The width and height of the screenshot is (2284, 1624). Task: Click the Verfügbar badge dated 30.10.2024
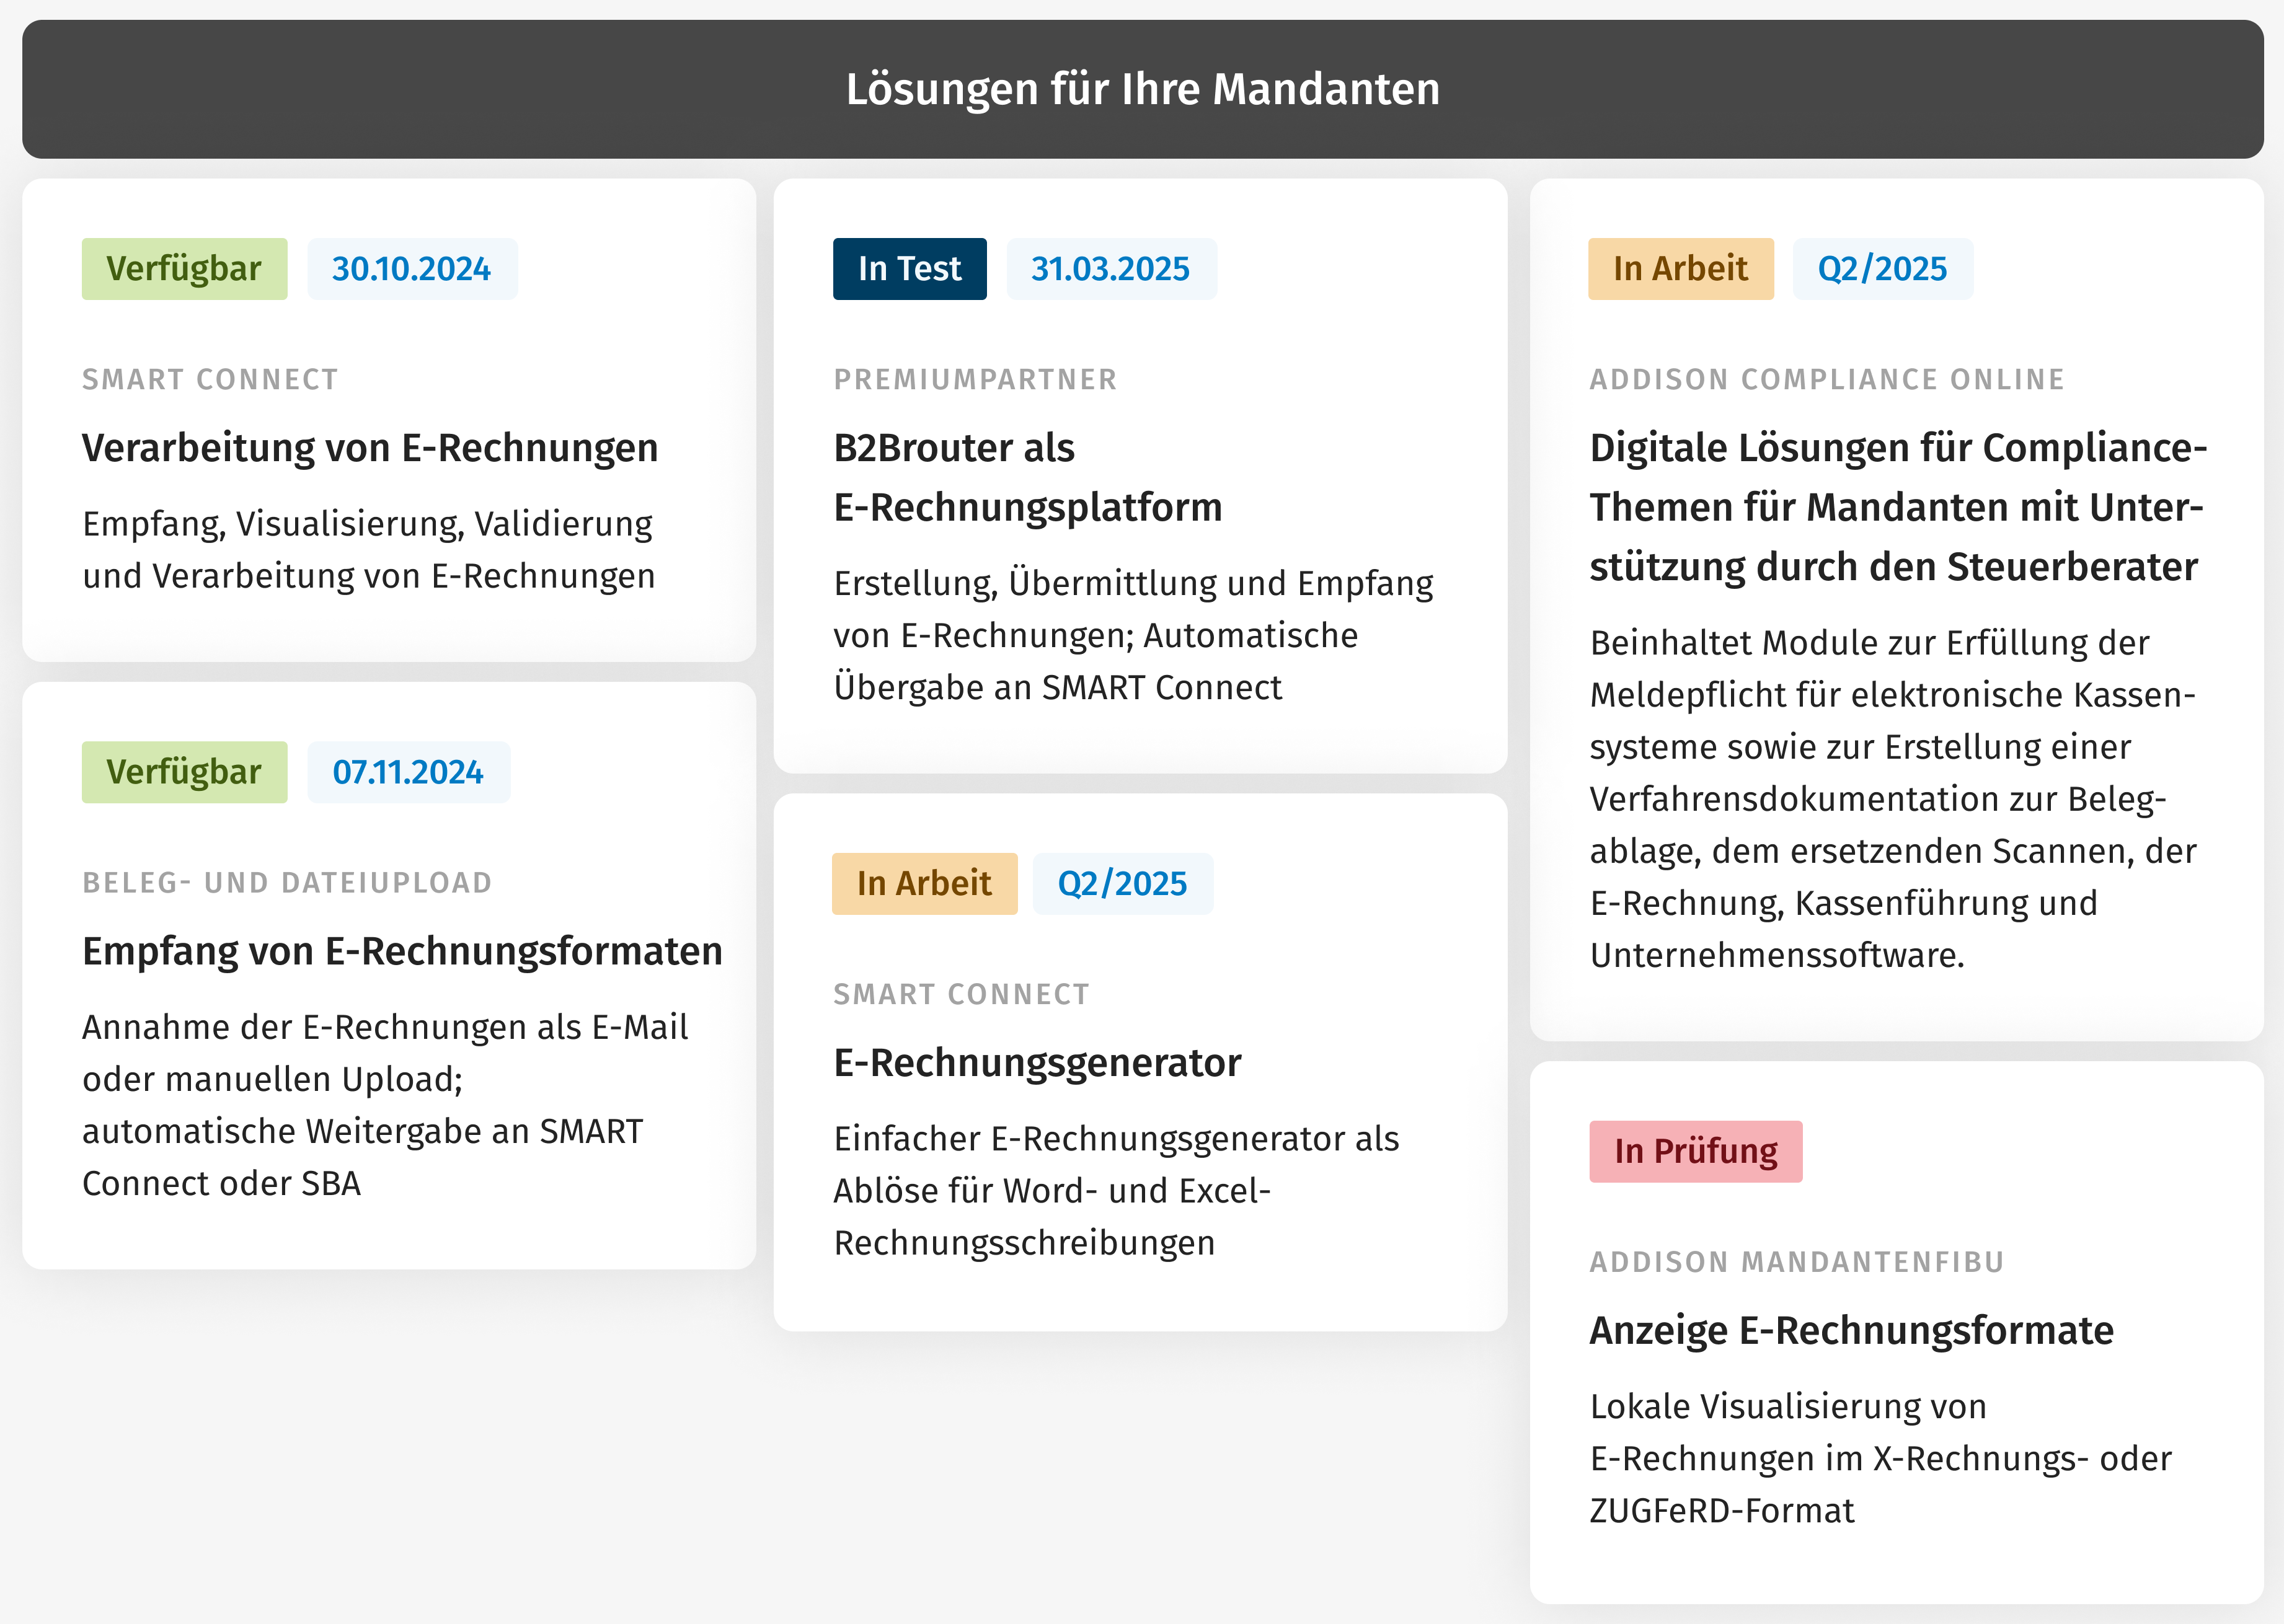pos(185,269)
